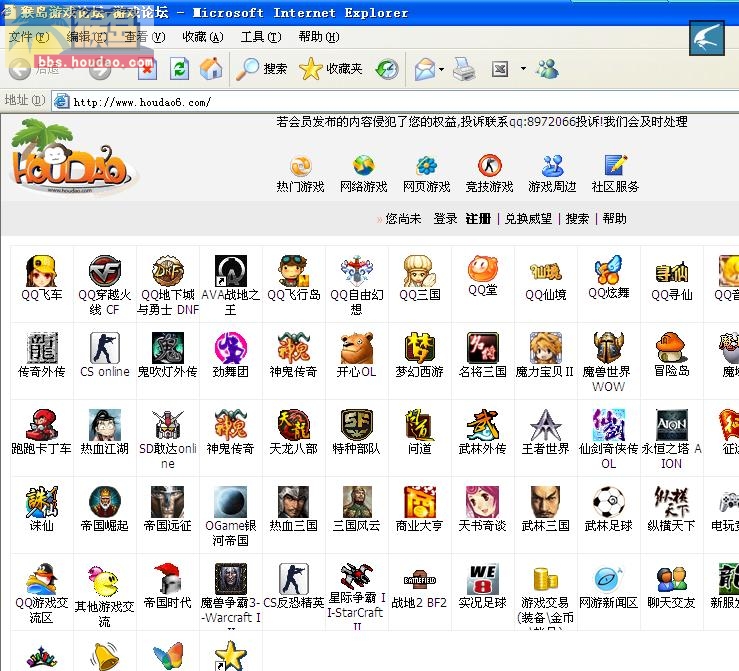Image resolution: width=739 pixels, height=671 pixels.
Task: Open the QQ炫舞 forum icon
Action: coord(608,270)
